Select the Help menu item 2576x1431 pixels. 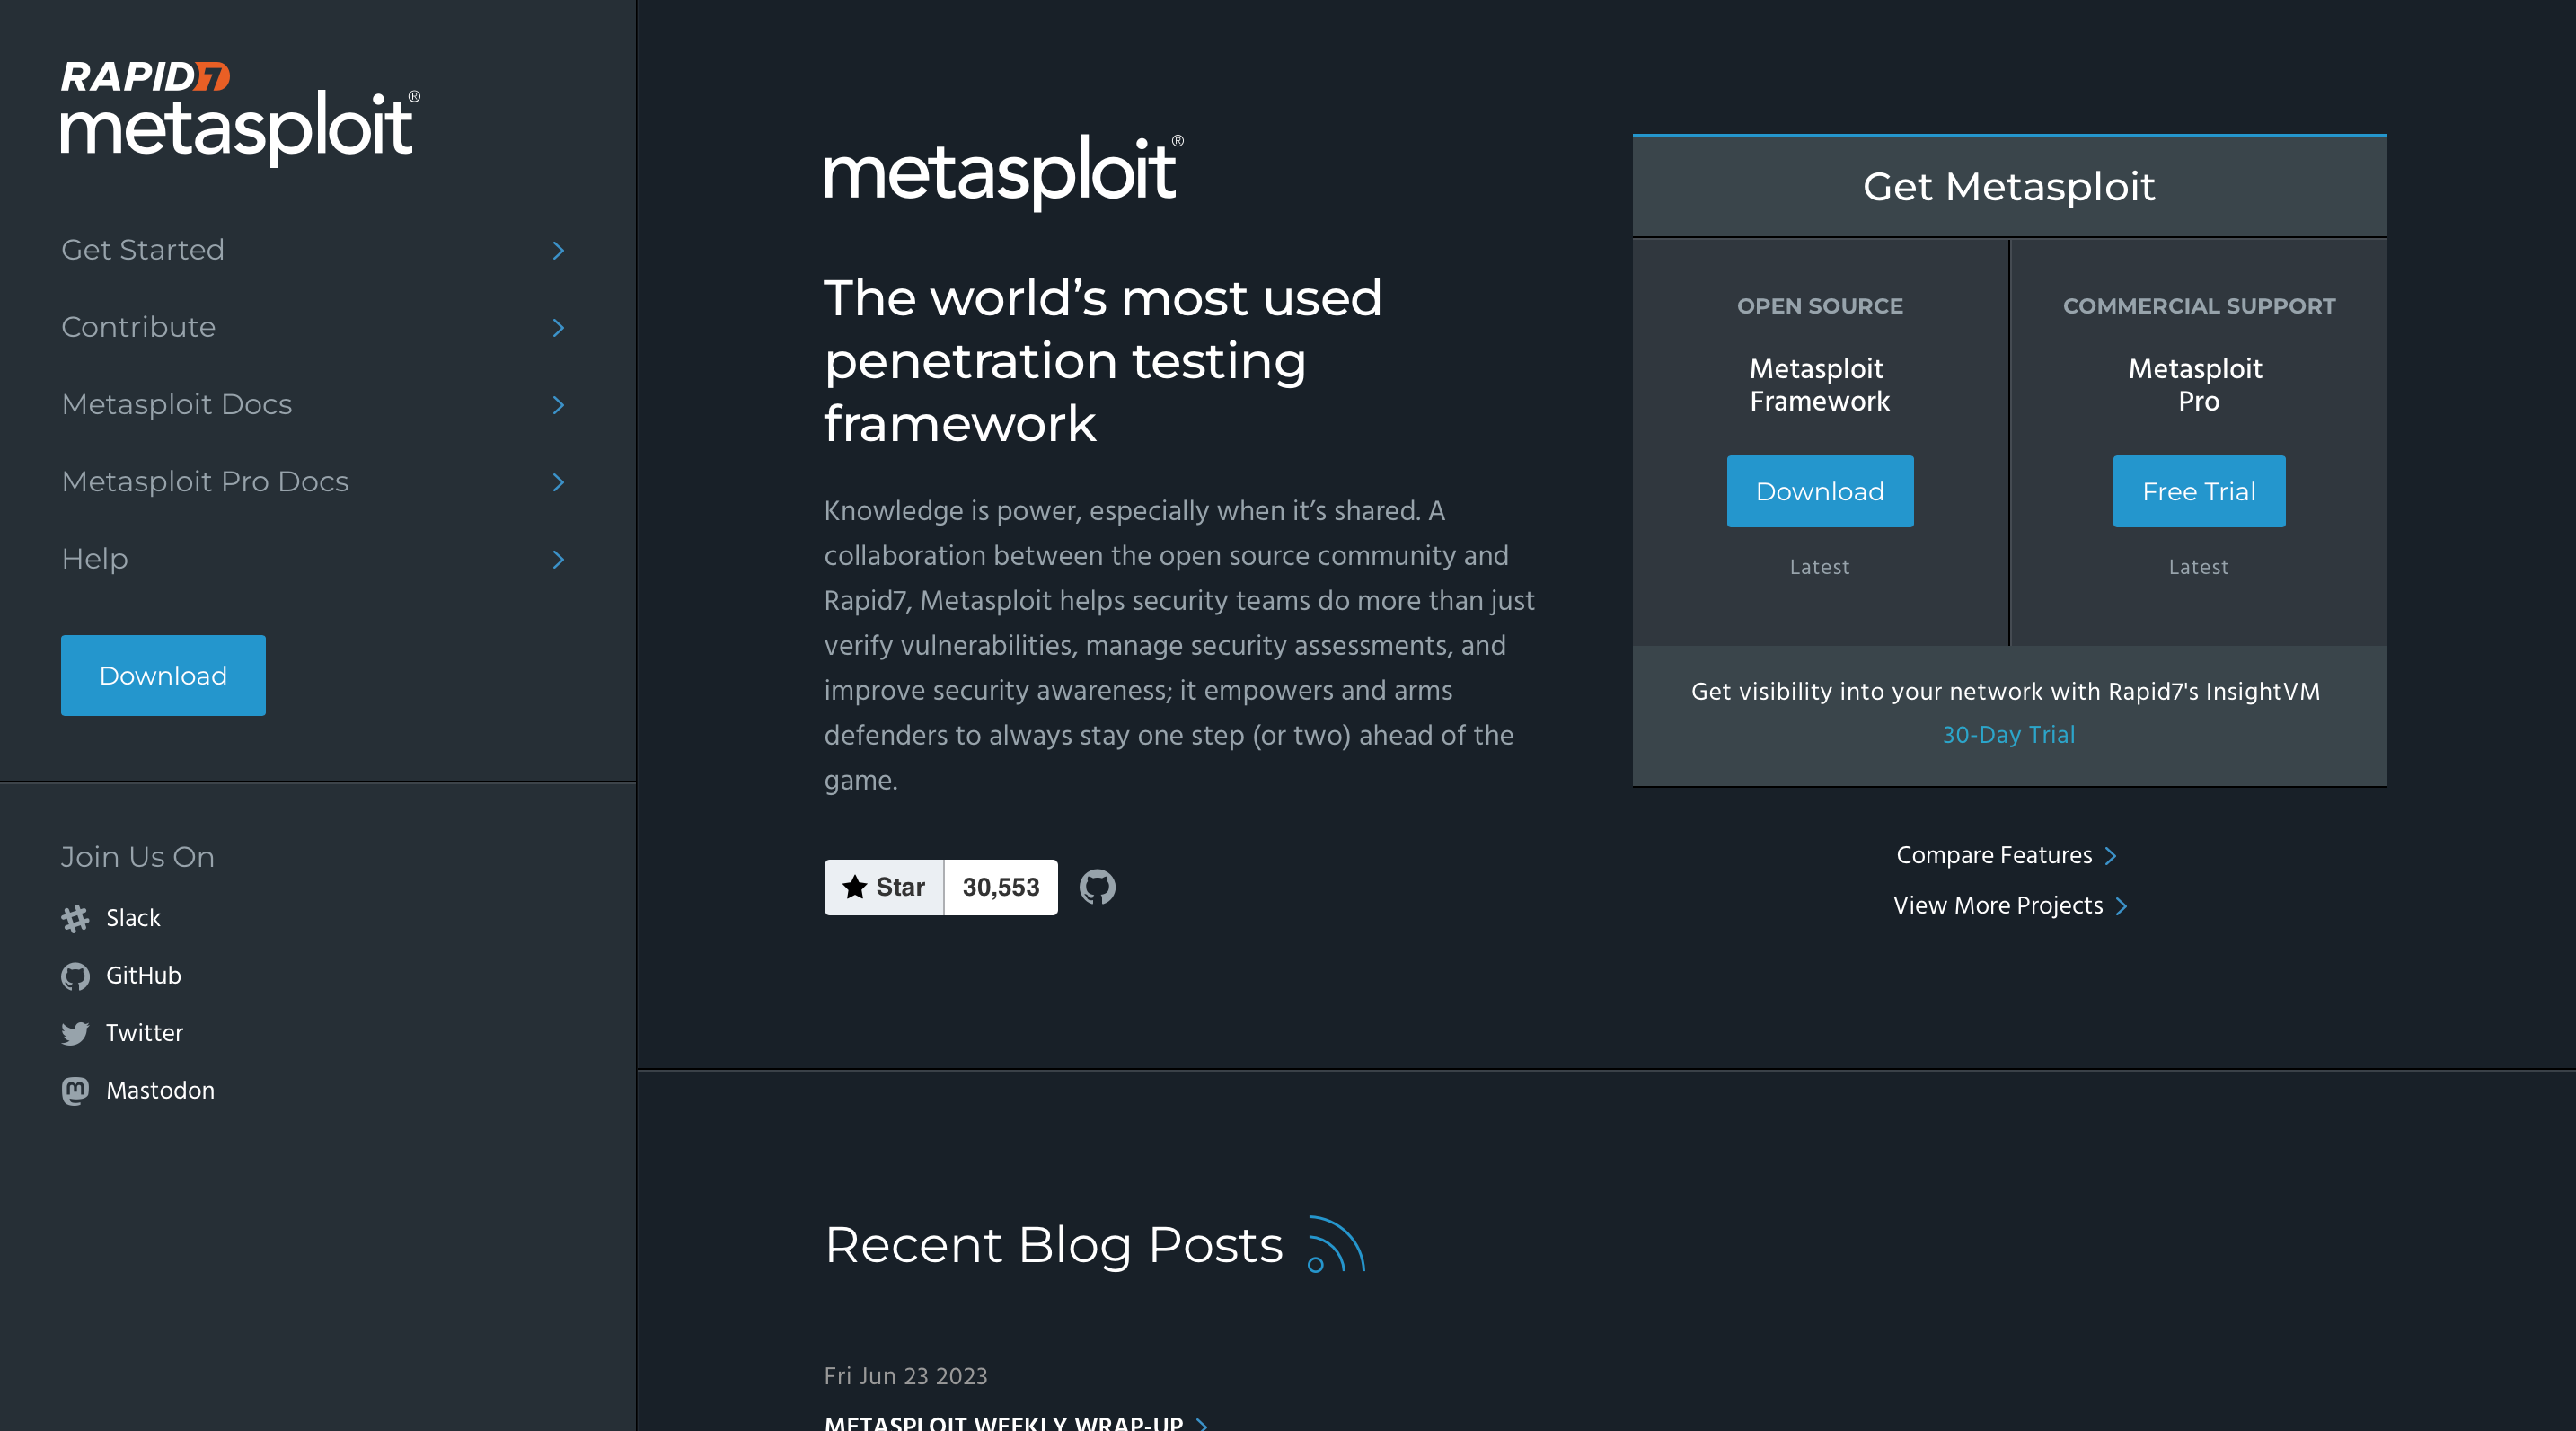[x=93, y=559]
